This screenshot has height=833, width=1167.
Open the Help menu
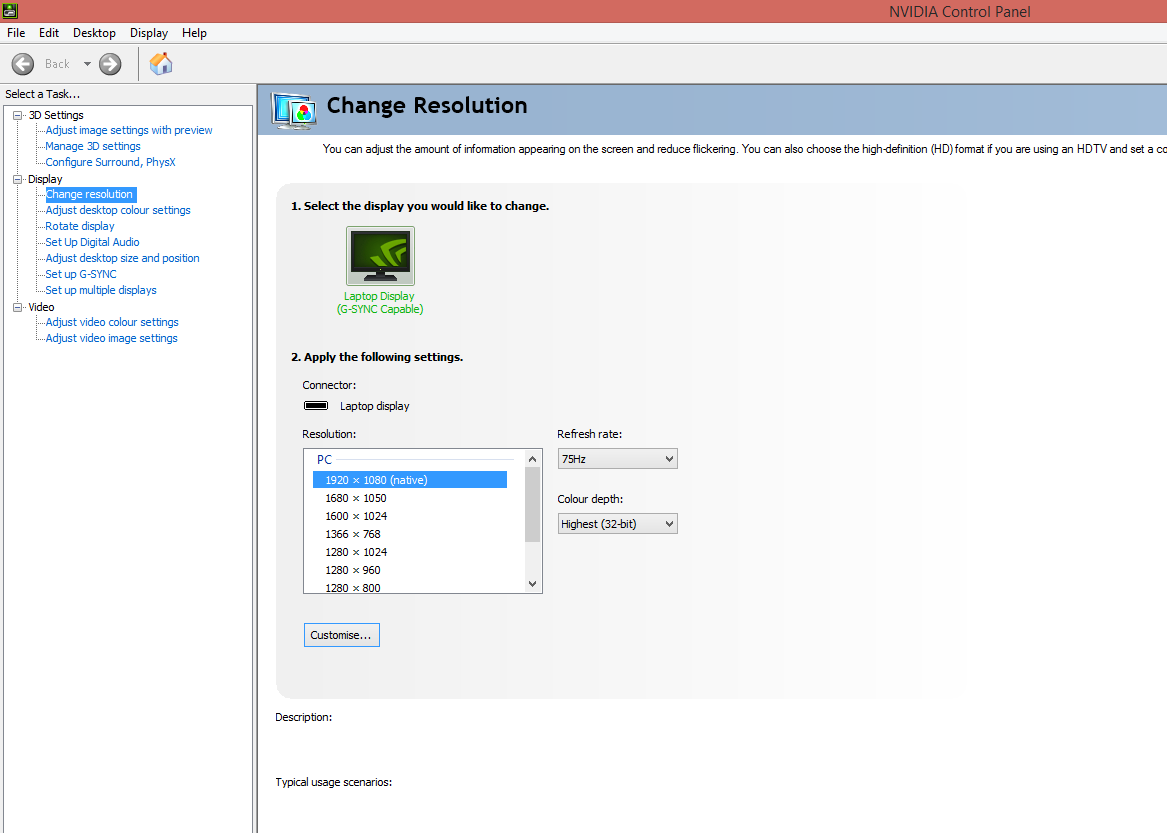(x=194, y=33)
